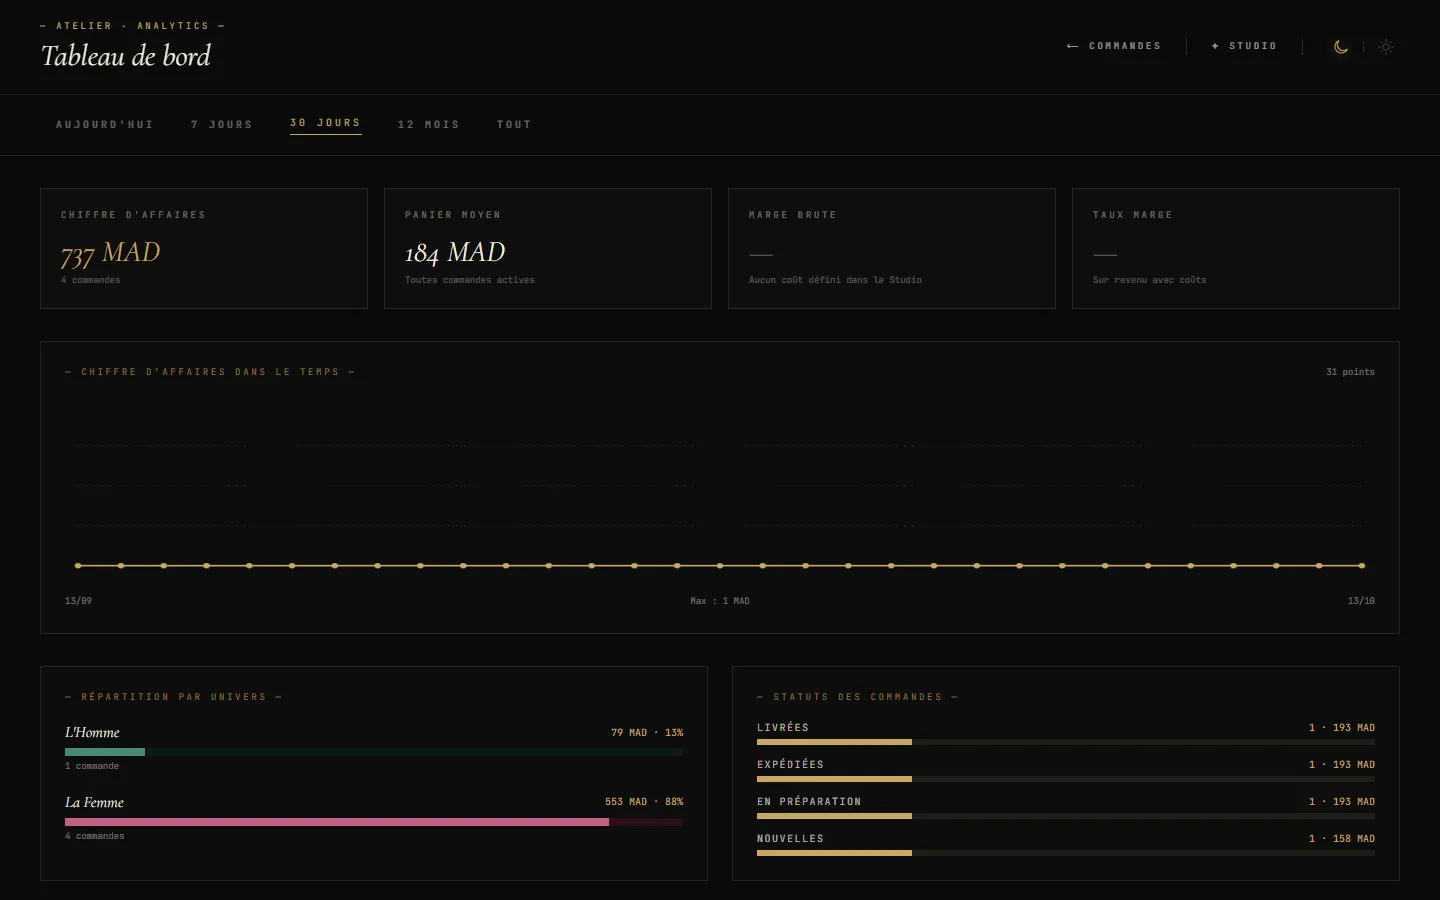Select the Aujourd'hui period tab

(x=105, y=125)
